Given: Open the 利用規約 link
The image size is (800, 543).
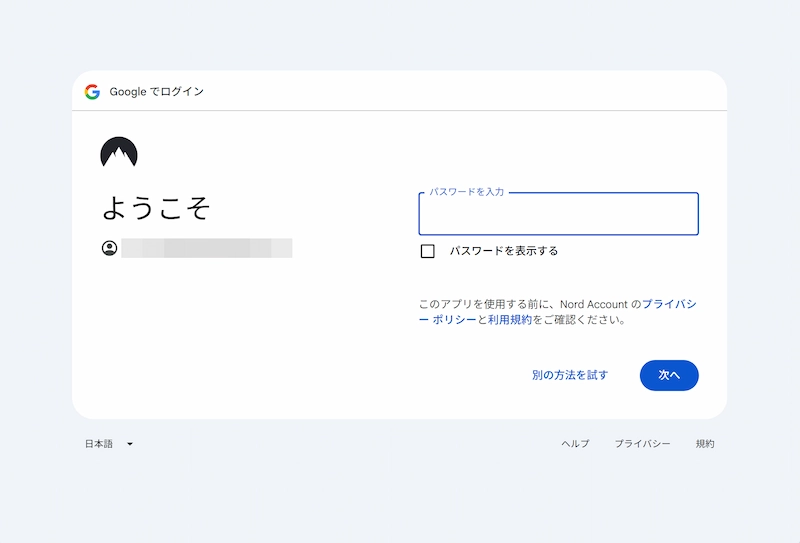Looking at the screenshot, I should point(509,320).
